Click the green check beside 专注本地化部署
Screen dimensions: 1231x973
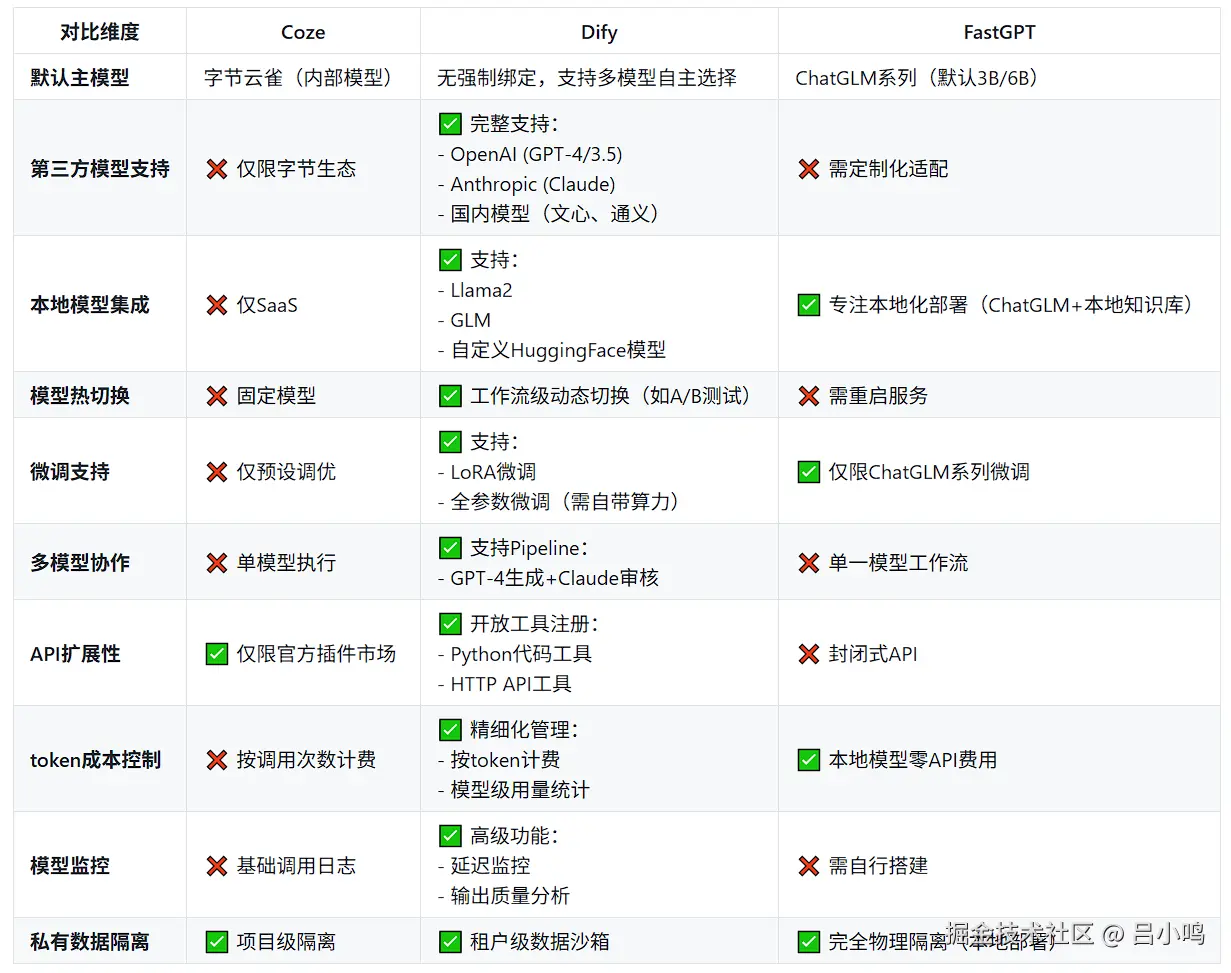809,305
